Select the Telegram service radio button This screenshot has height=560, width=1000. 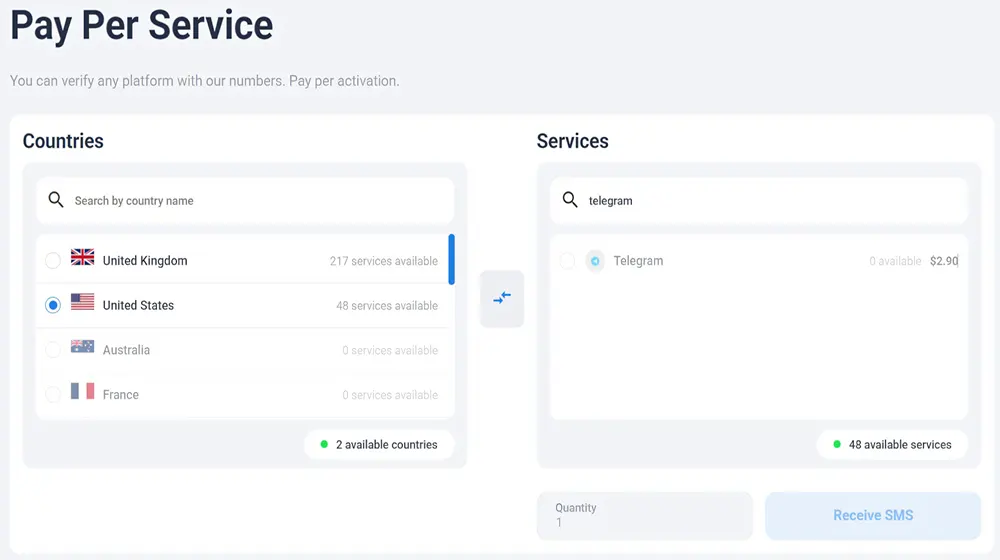(x=567, y=261)
